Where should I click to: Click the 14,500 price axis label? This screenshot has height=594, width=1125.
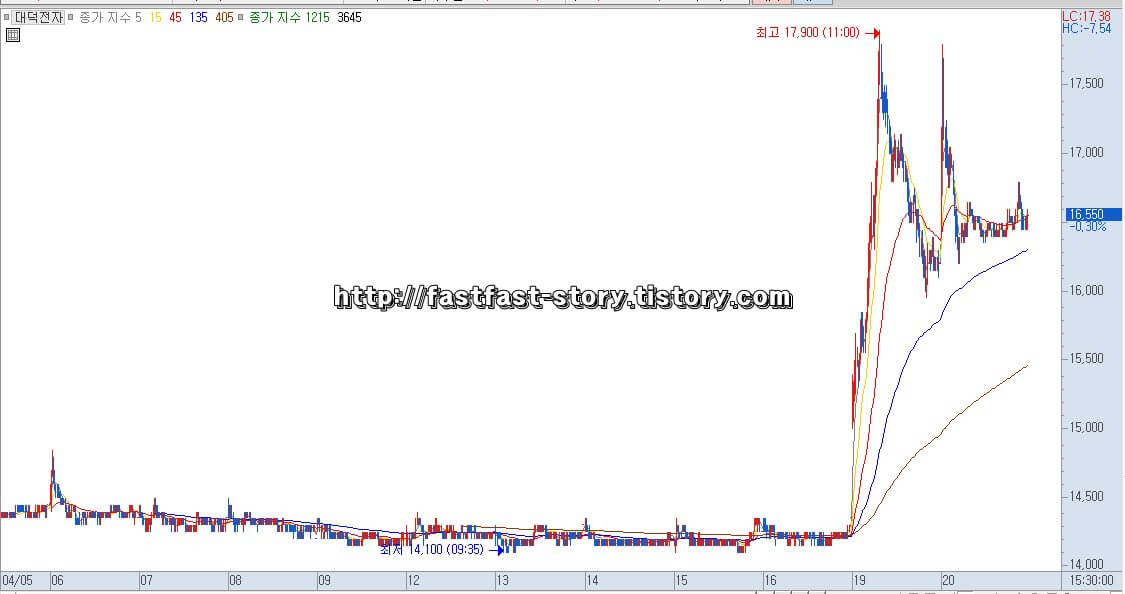click(1086, 496)
